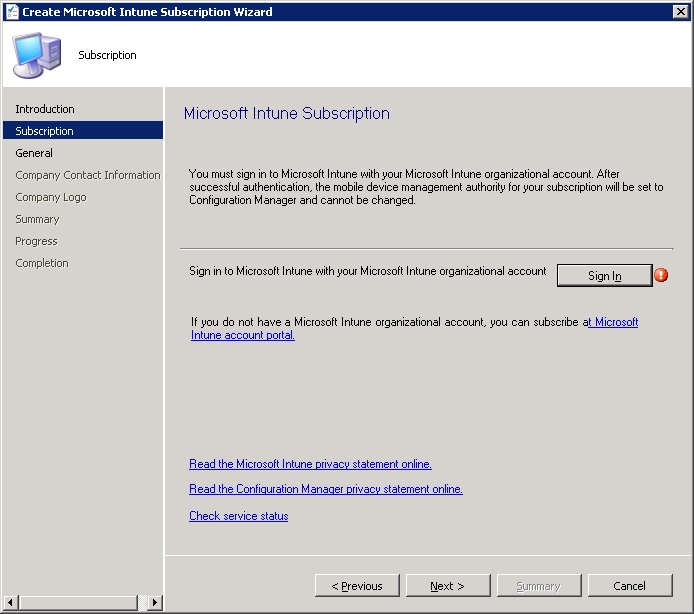The height and width of the screenshot is (614, 694).
Task: Jump to the General step in the sidebar
Action: pos(34,153)
